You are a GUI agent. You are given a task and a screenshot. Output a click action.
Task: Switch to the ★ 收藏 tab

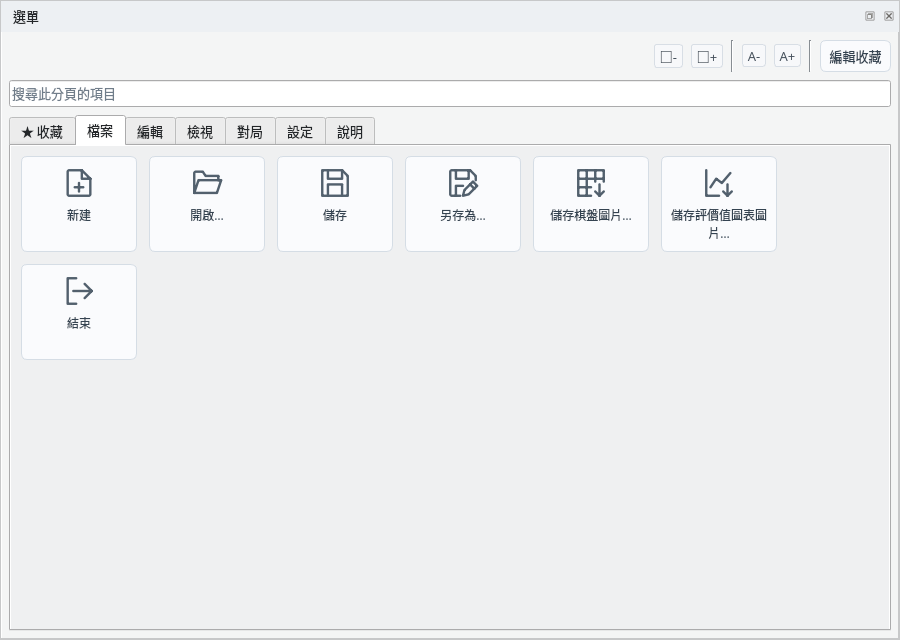(42, 132)
